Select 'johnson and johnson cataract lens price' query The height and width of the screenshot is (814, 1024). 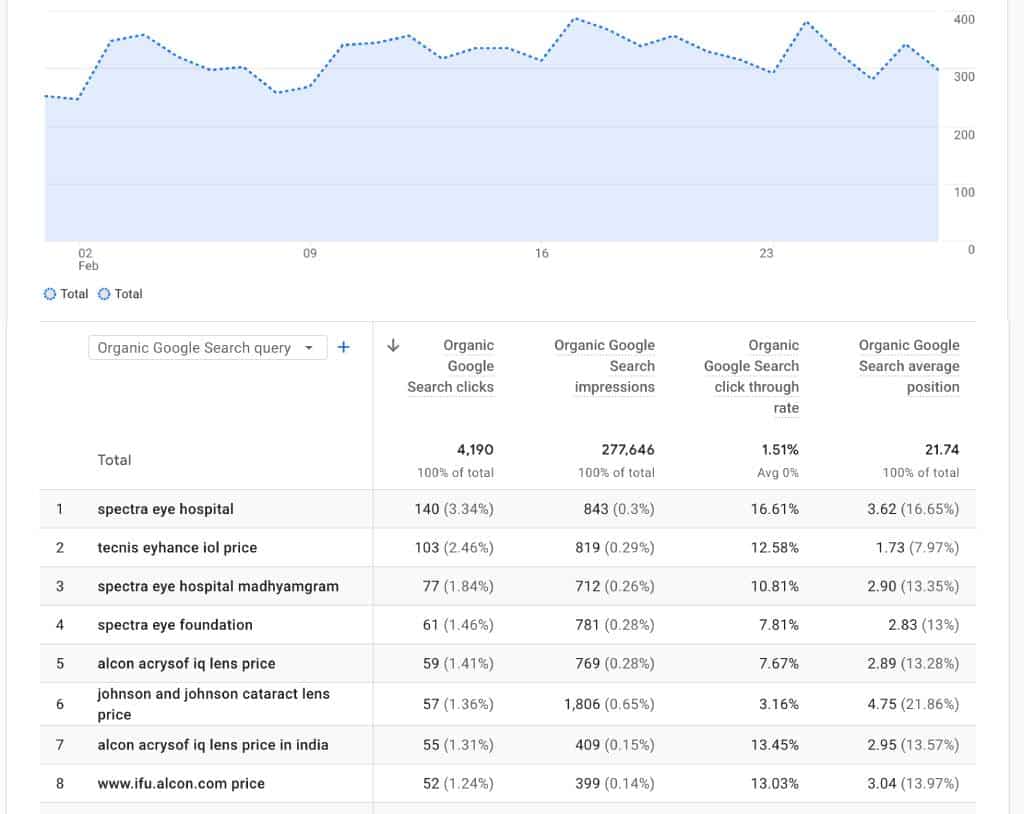(214, 704)
